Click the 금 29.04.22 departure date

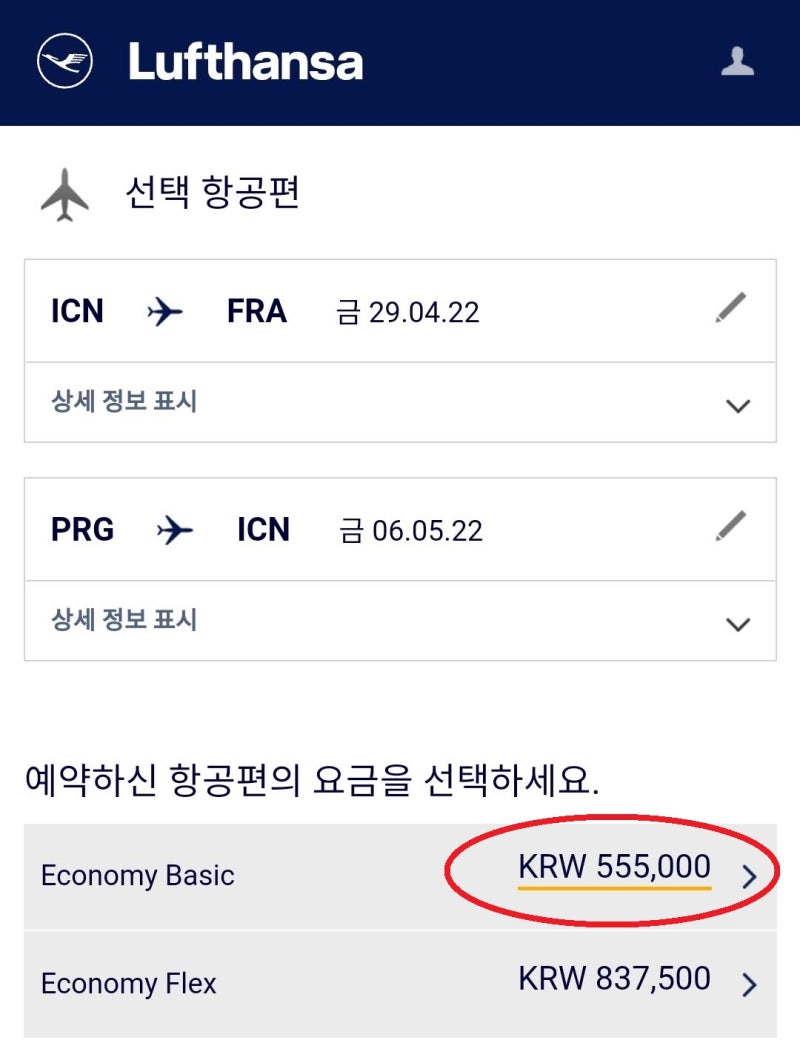point(408,312)
